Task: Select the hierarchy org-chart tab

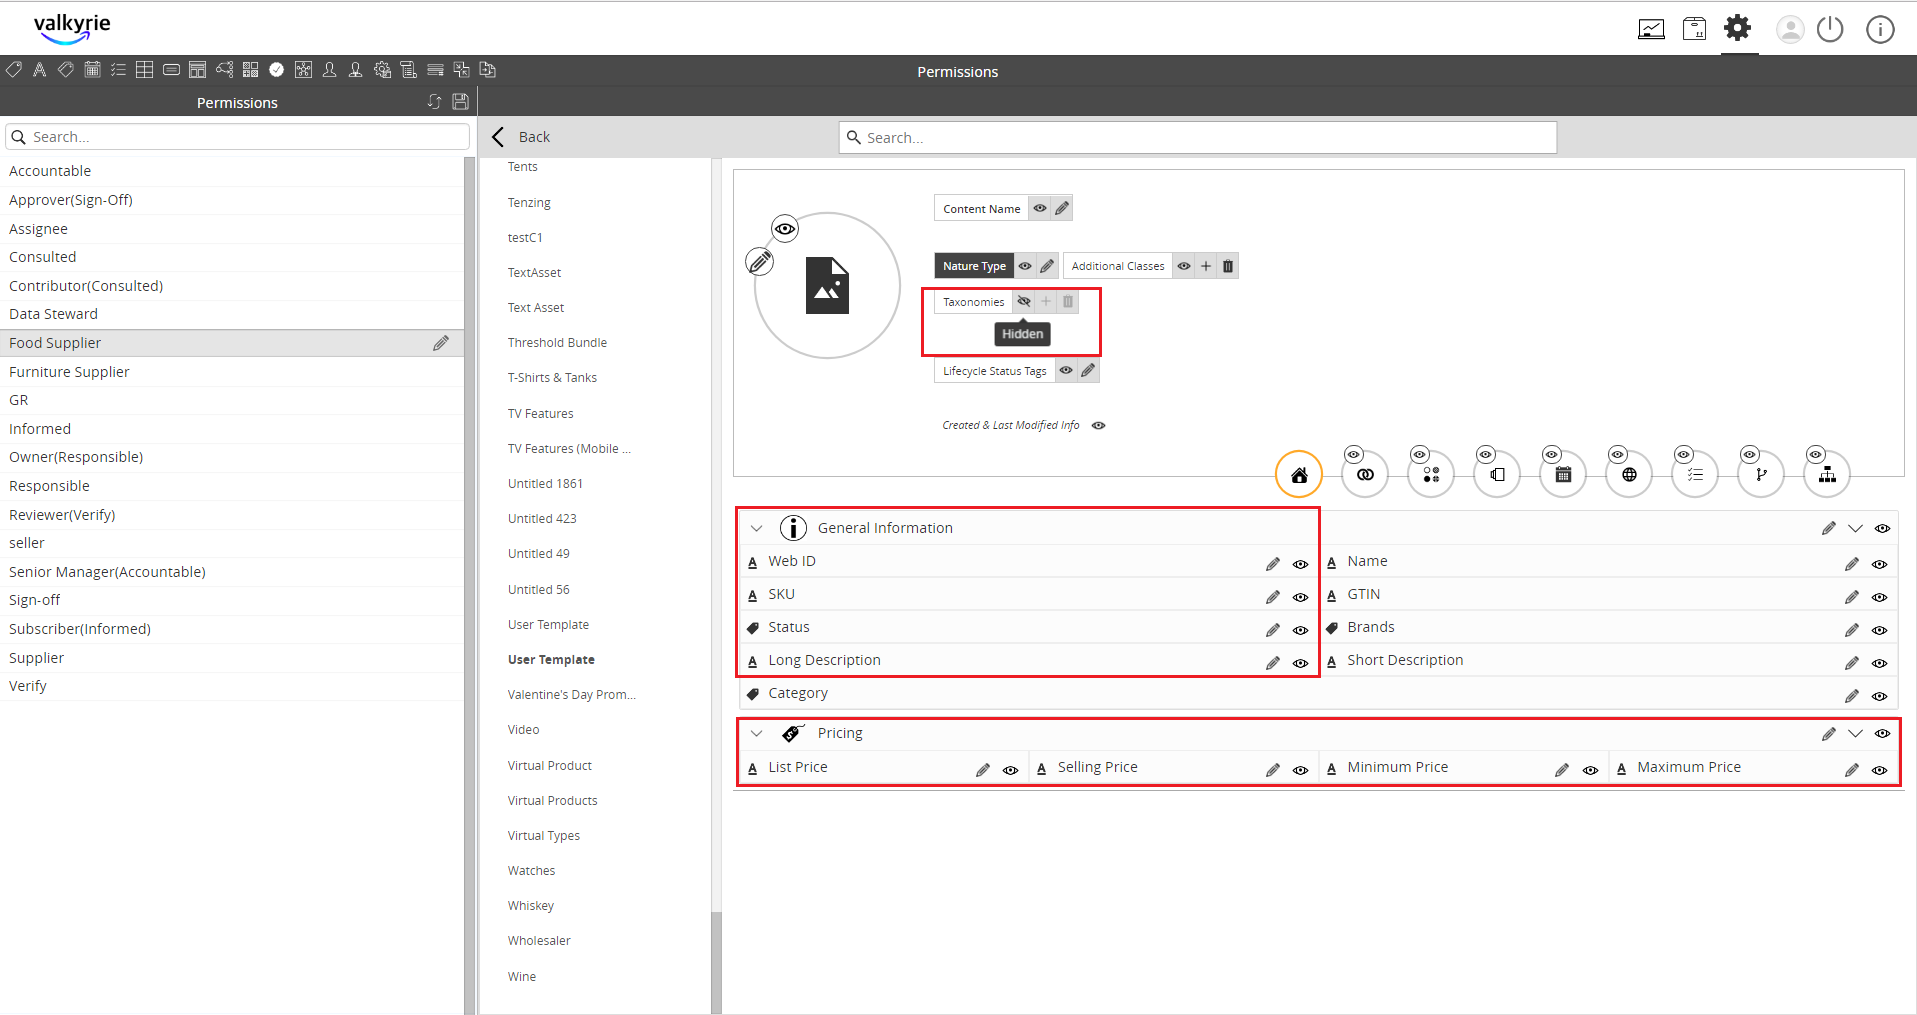Action: tap(1827, 475)
